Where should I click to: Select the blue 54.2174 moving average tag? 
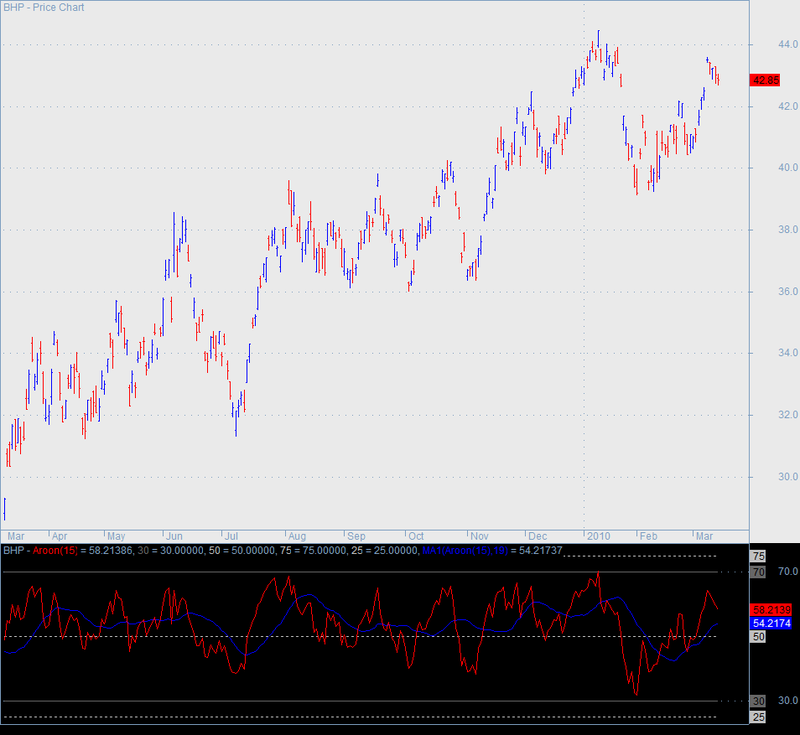(771, 623)
